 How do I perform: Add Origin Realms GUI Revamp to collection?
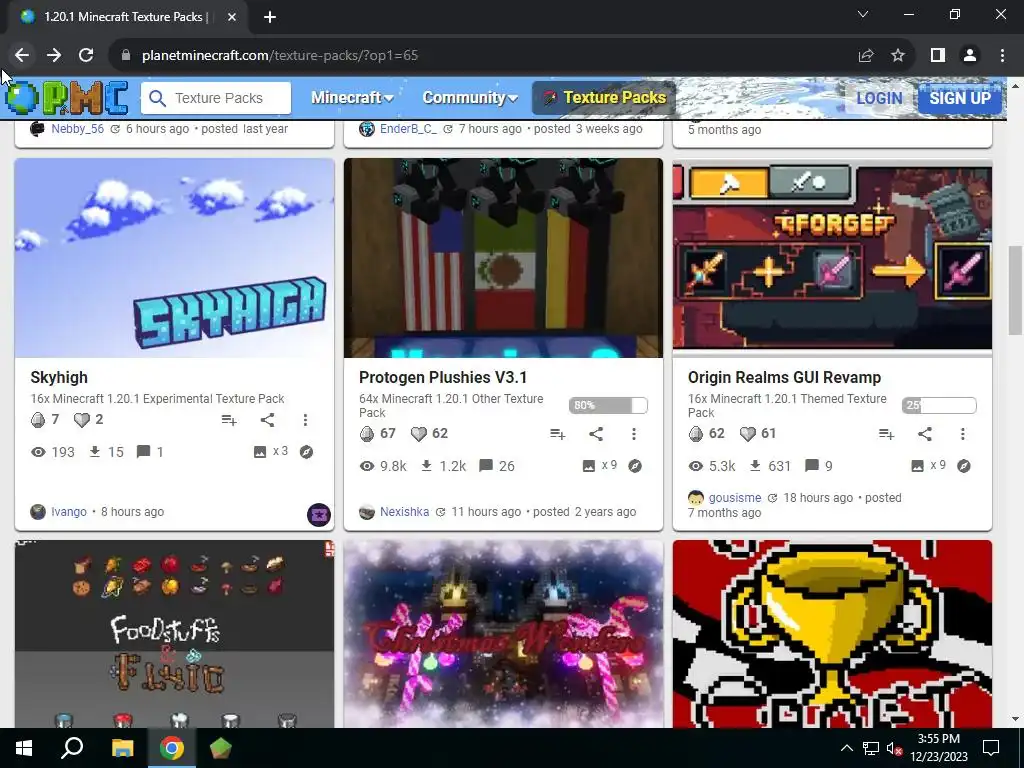pyautogui.click(x=886, y=434)
